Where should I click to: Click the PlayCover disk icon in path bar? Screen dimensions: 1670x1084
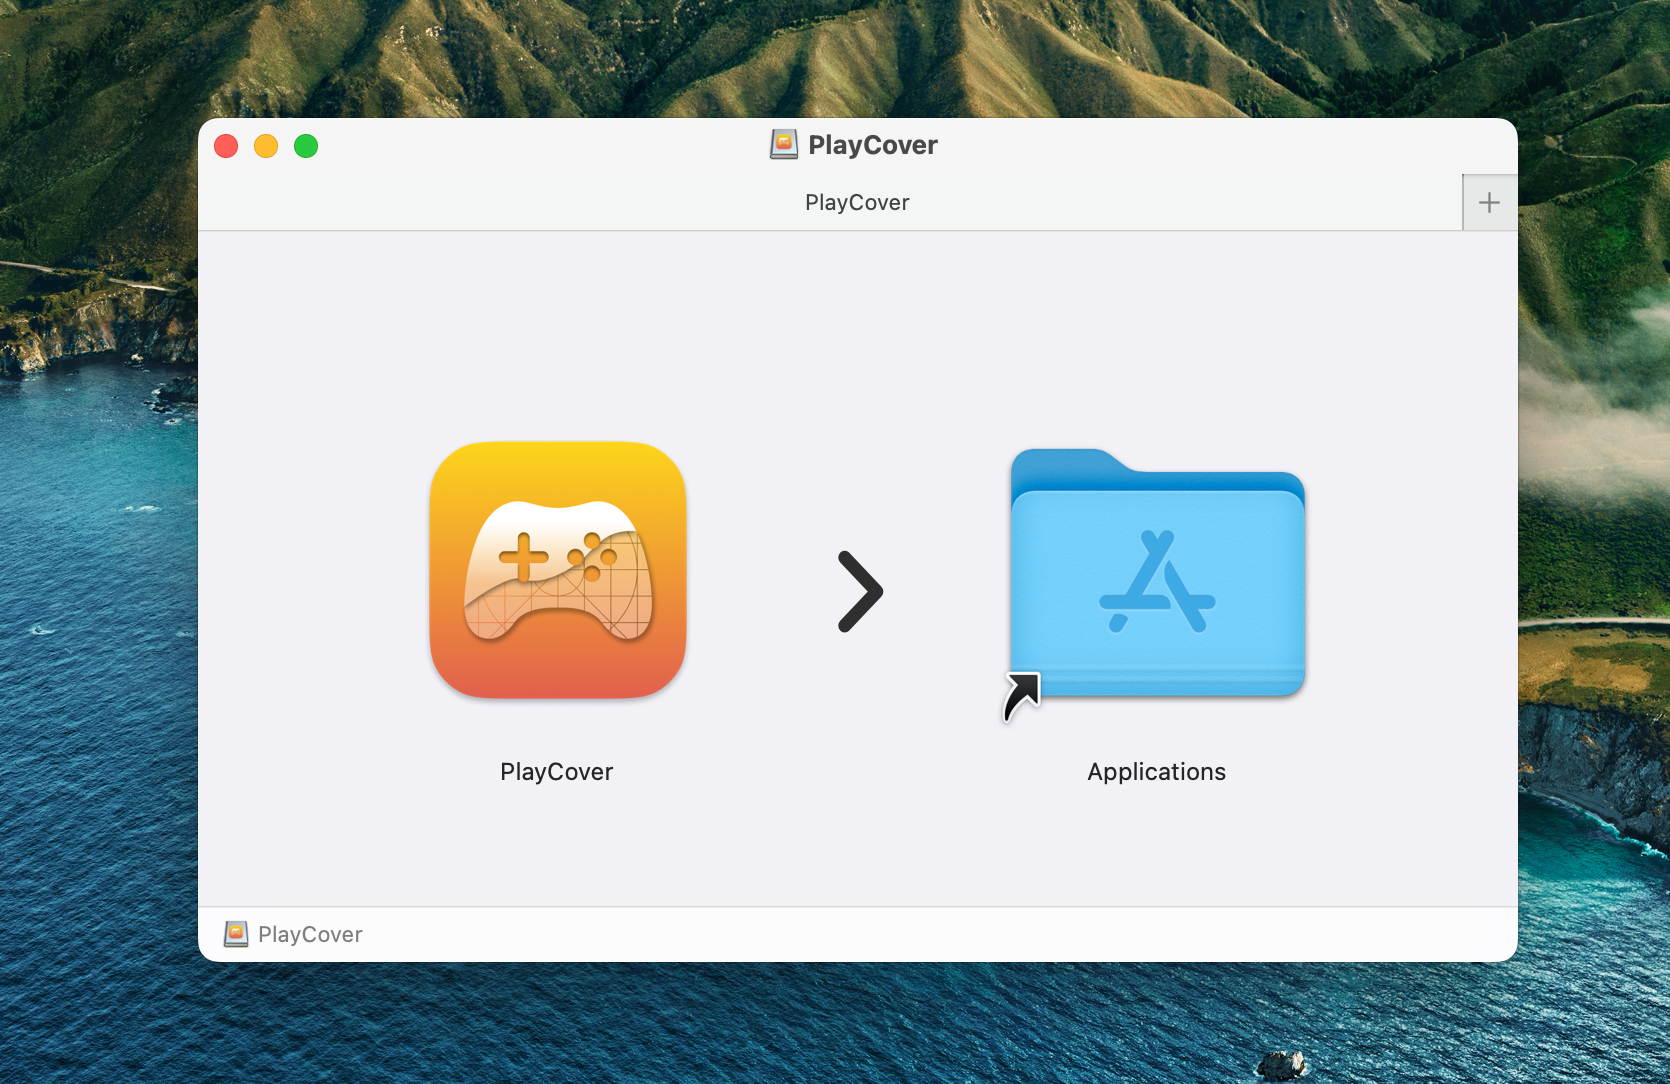pos(236,934)
